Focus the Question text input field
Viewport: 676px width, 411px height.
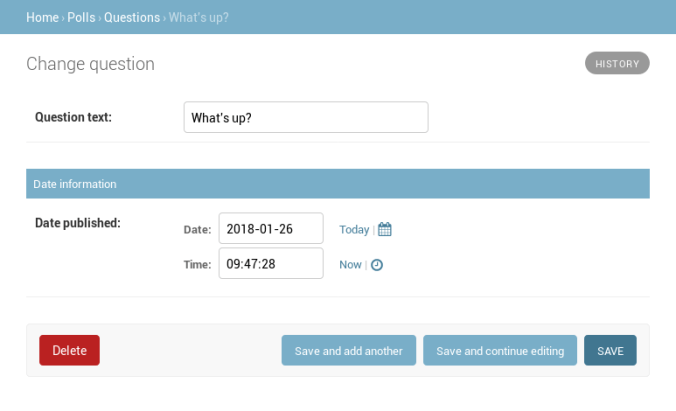click(305, 117)
